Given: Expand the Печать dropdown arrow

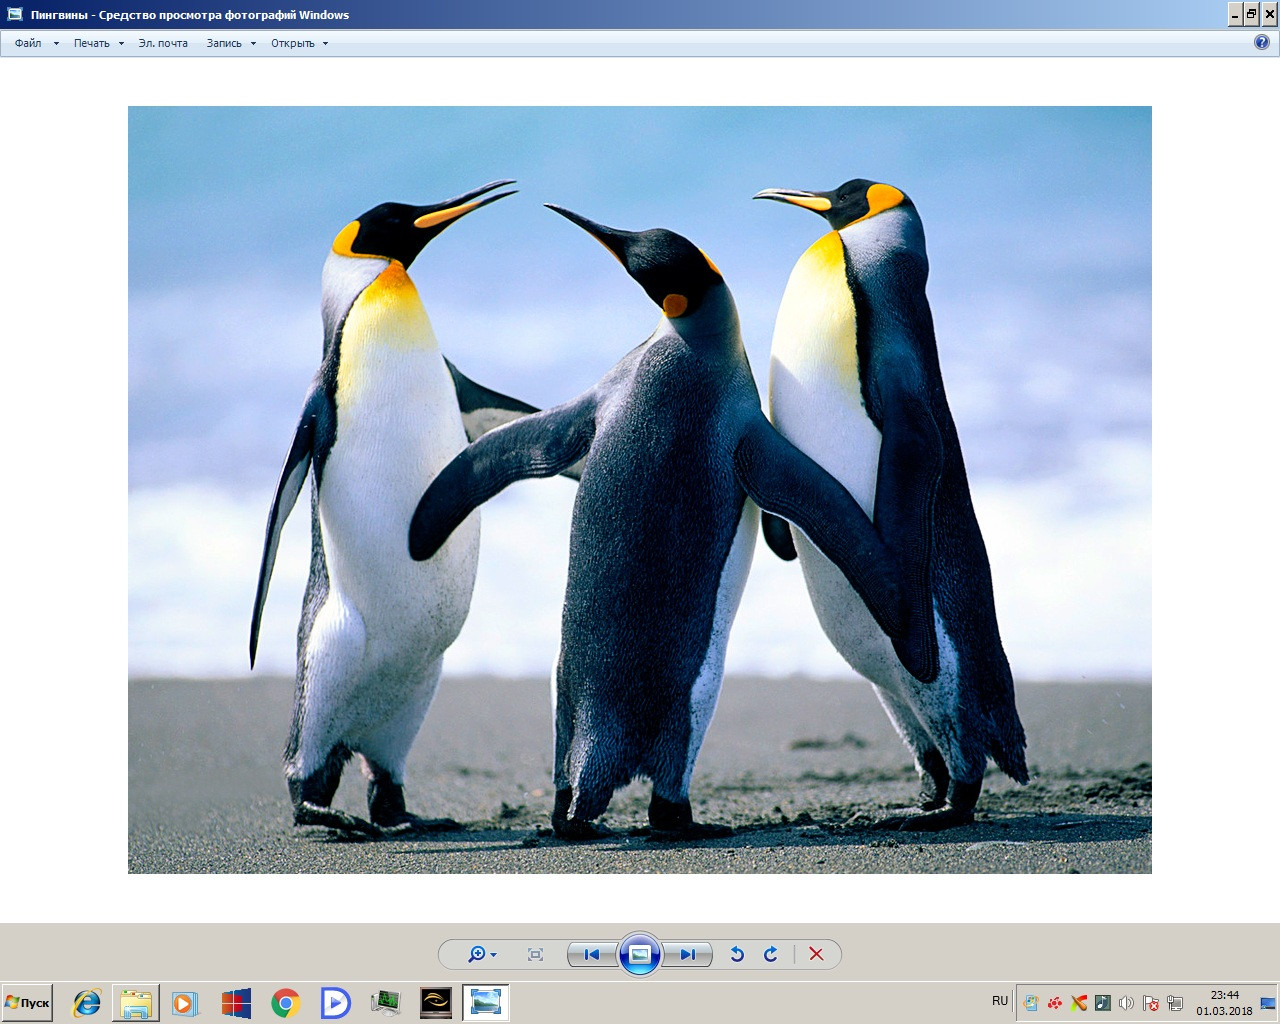Looking at the screenshot, I should tap(121, 43).
